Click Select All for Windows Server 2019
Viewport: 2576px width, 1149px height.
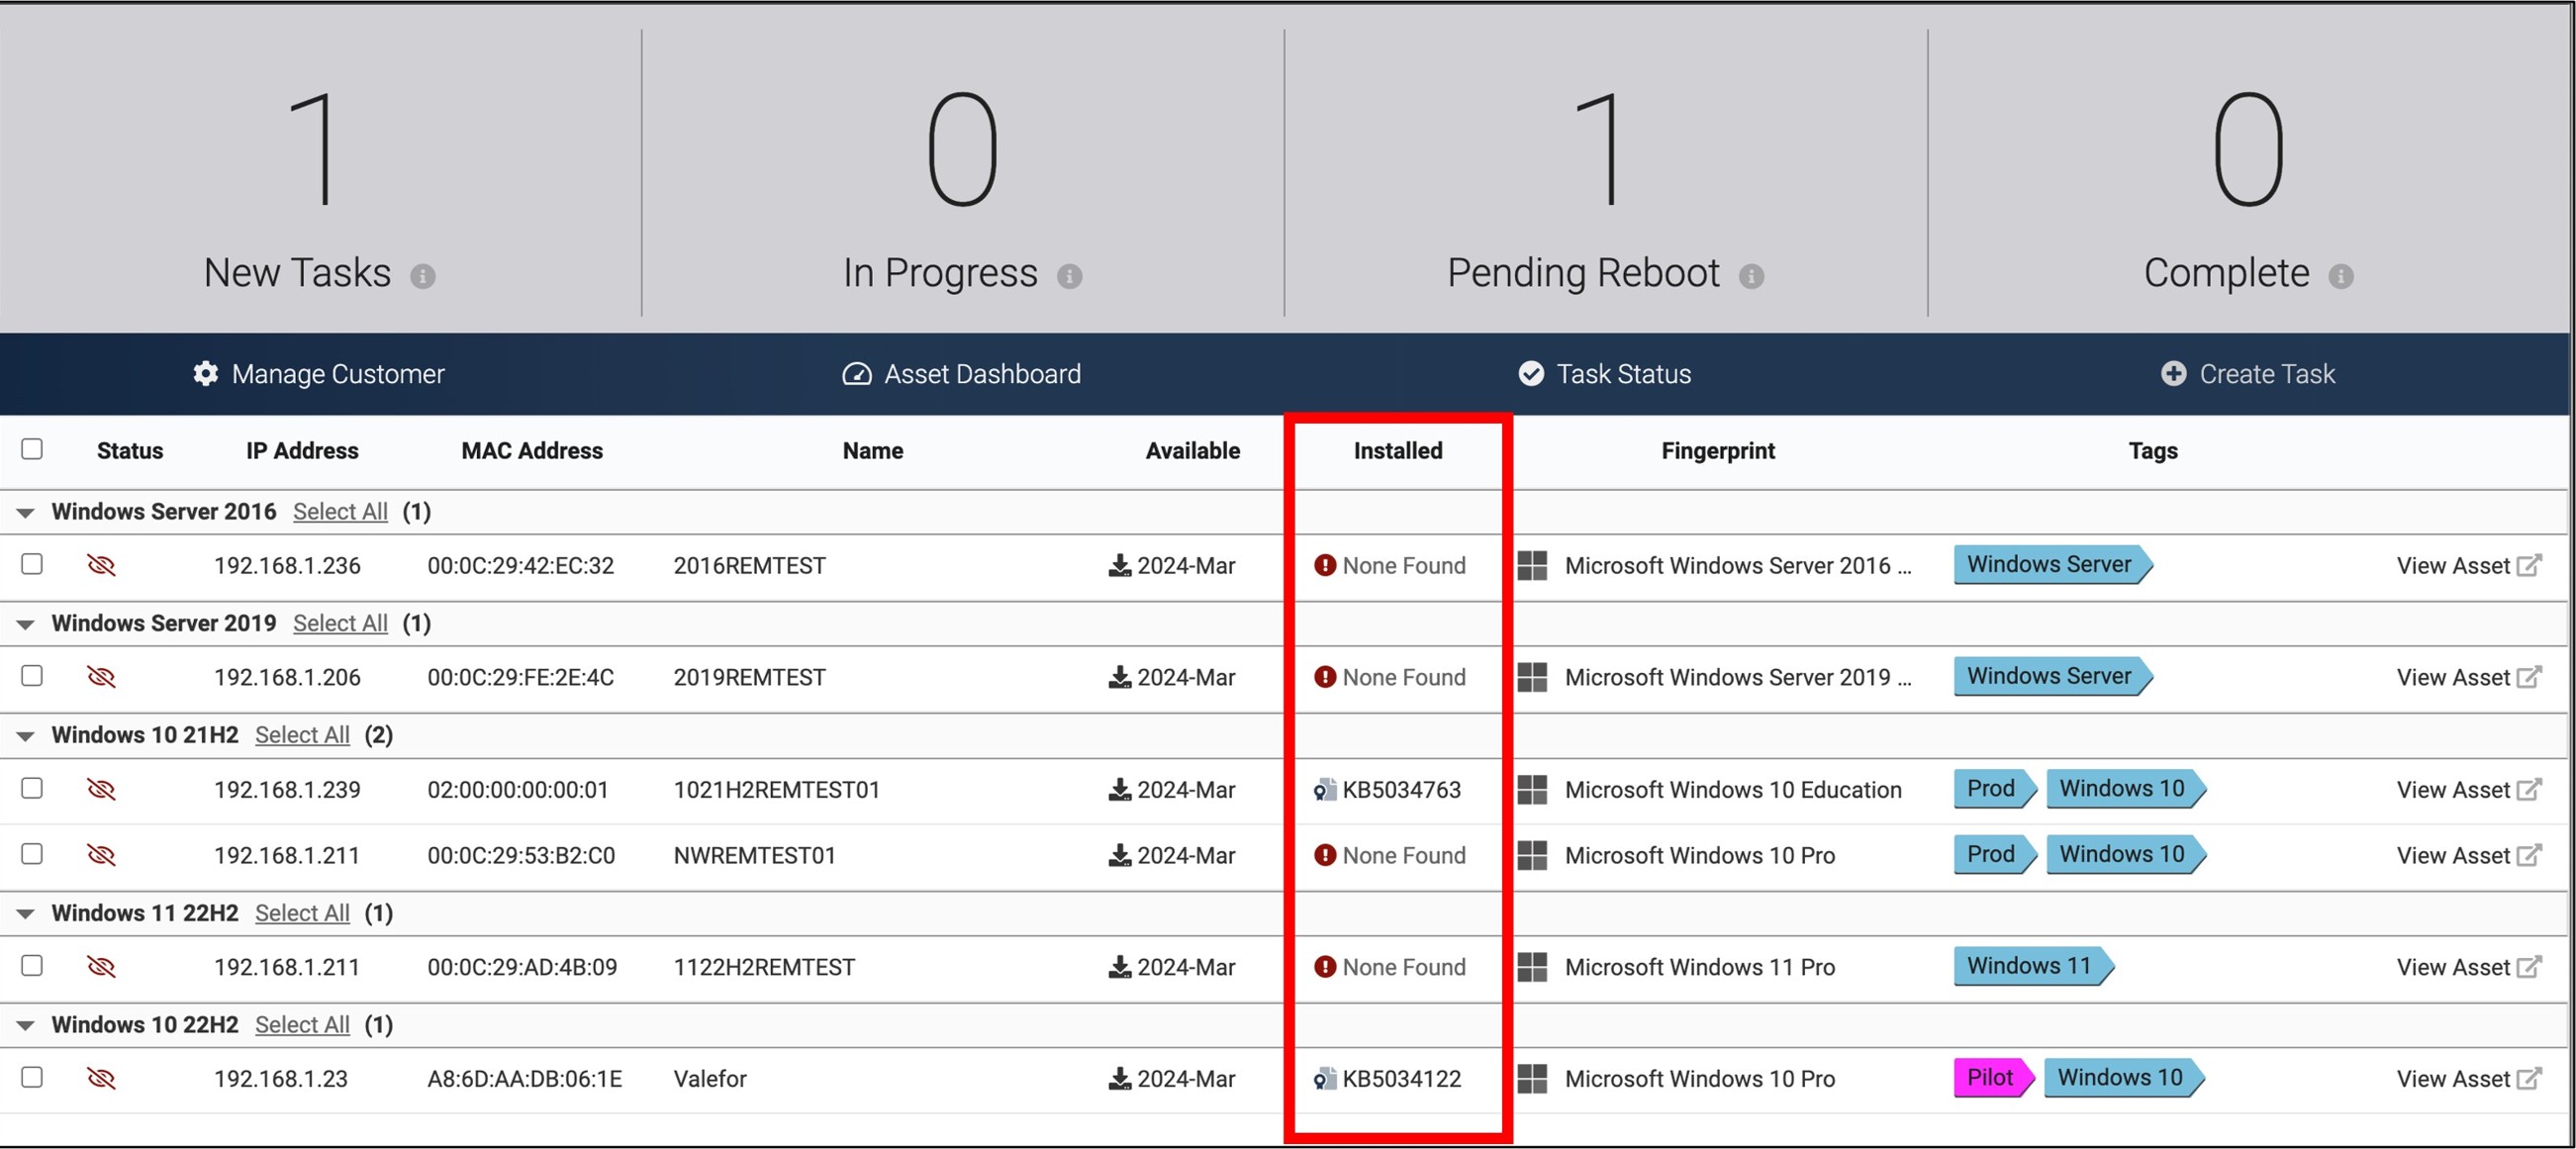340,622
